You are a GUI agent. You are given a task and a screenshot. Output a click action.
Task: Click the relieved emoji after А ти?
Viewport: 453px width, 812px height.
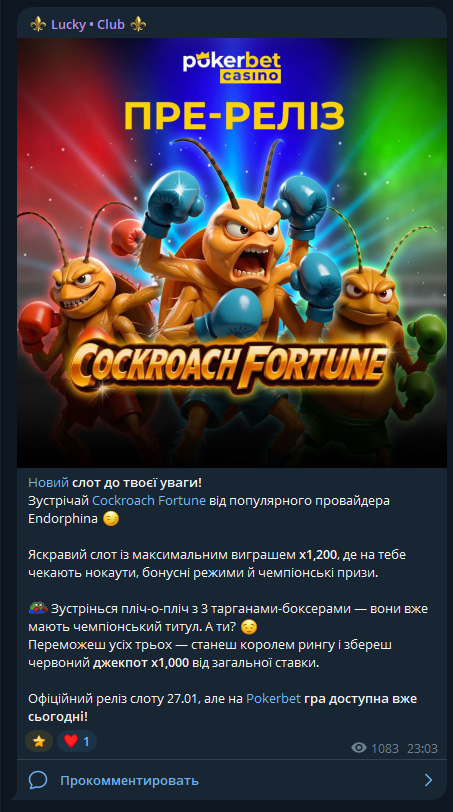pyautogui.click(x=249, y=627)
